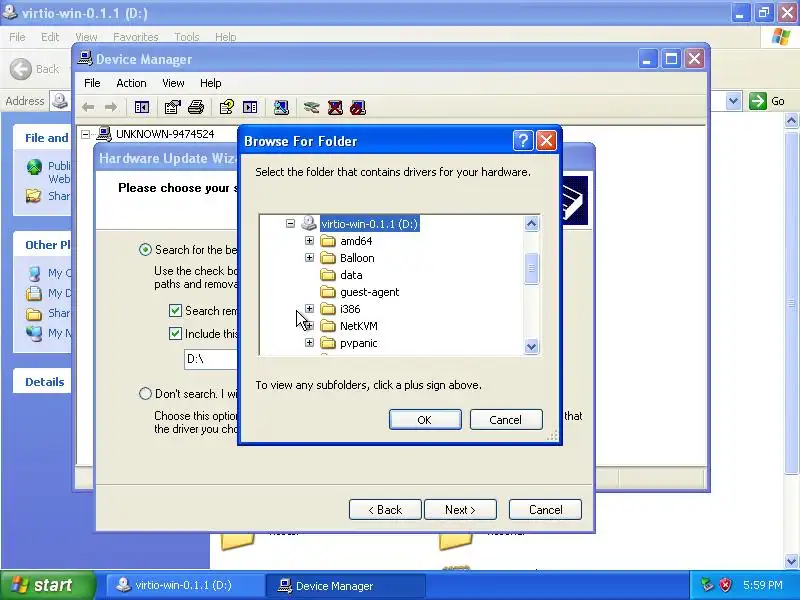The image size is (800, 600).
Task: Click folder tree scrollbar thumb
Action: [531, 268]
